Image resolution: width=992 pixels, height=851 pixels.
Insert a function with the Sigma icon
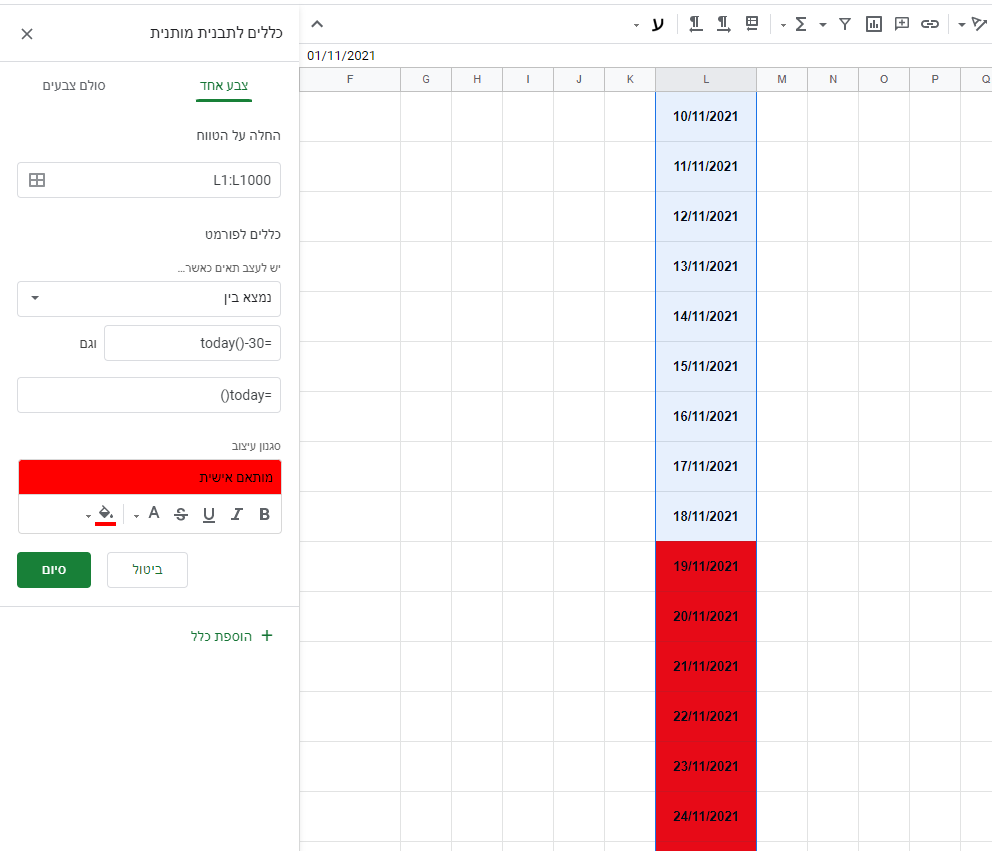tap(801, 24)
